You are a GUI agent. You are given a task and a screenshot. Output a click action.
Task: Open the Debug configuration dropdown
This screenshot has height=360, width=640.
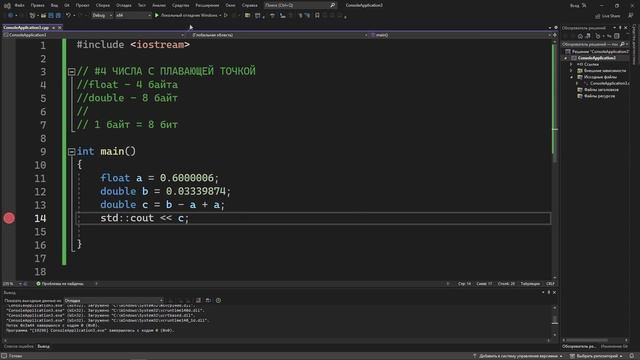click(101, 16)
